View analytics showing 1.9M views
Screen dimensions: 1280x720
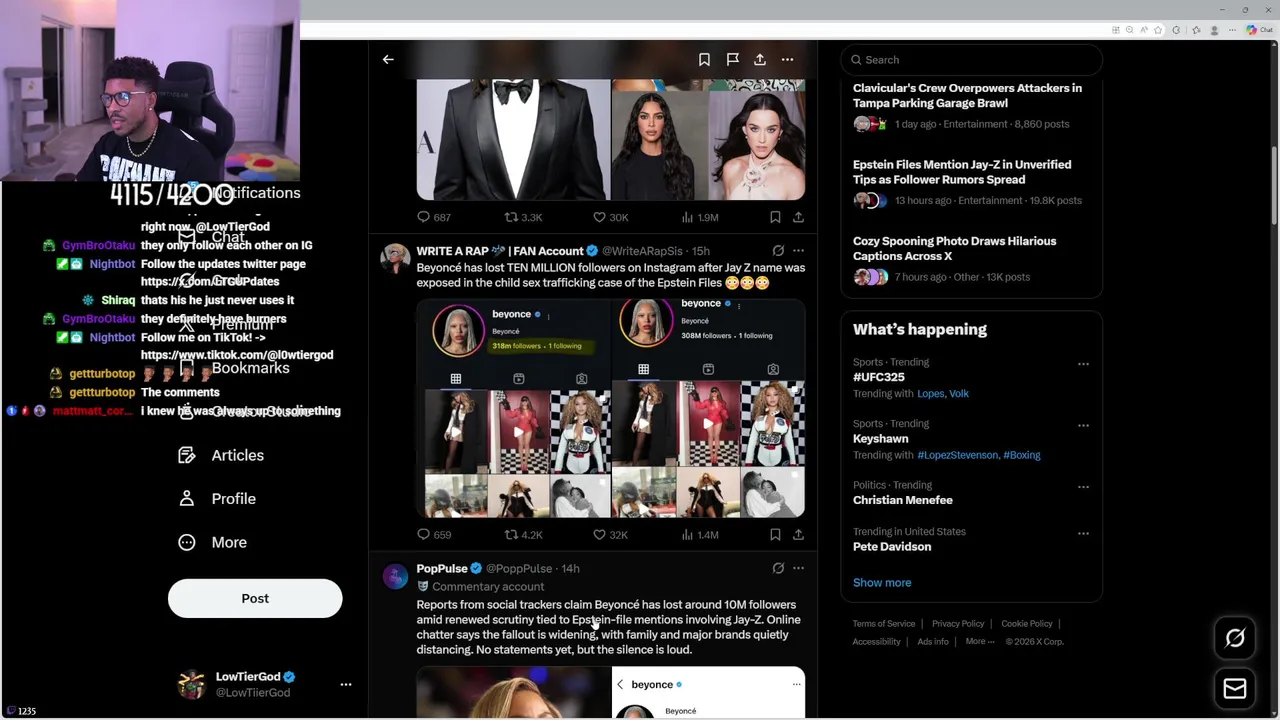(700, 217)
